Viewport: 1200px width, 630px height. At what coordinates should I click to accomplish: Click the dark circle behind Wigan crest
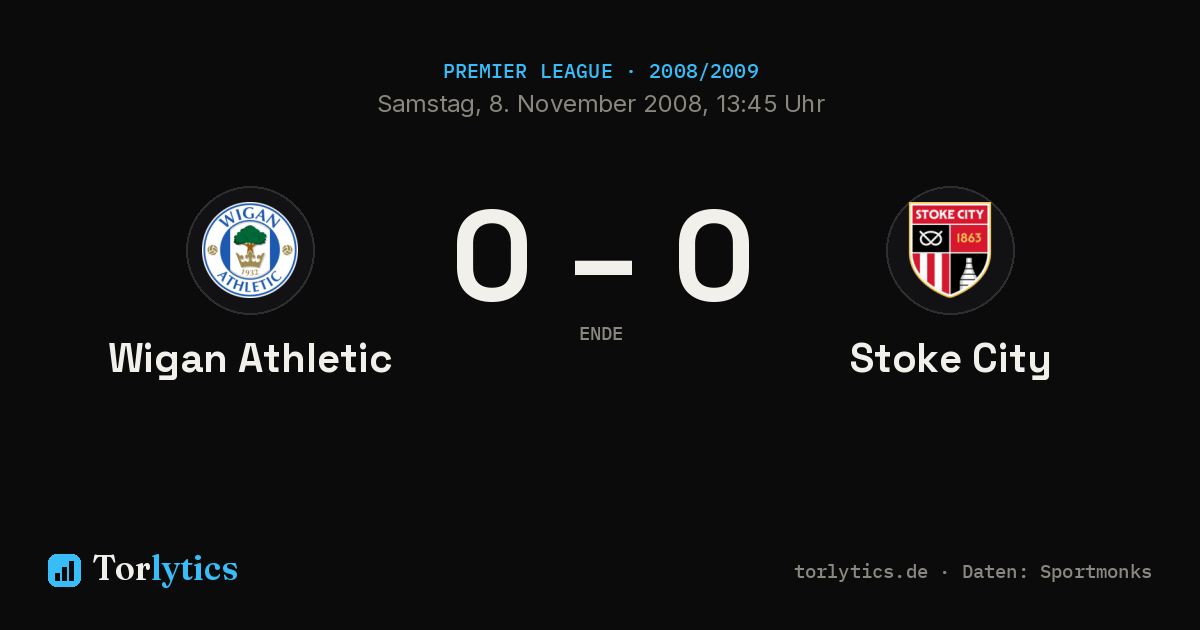tap(250, 250)
